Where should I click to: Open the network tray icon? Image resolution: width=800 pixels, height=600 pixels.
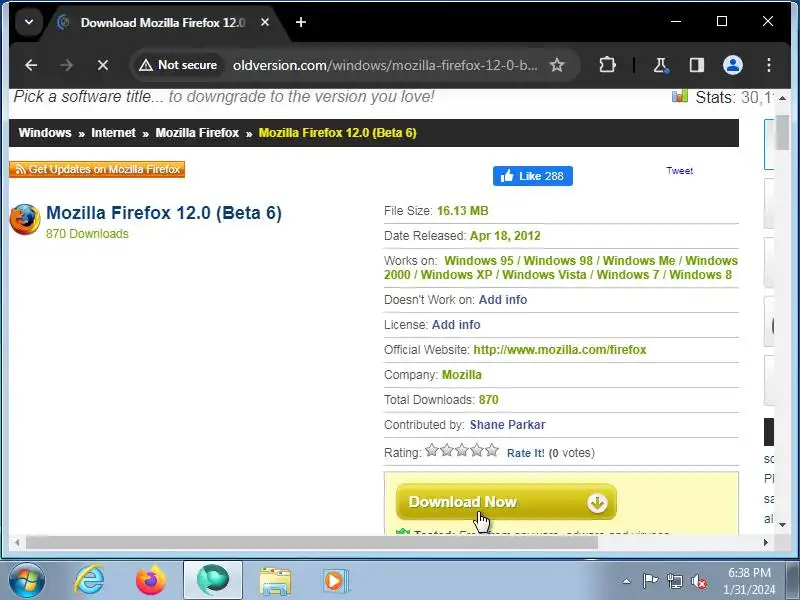[x=674, y=581]
